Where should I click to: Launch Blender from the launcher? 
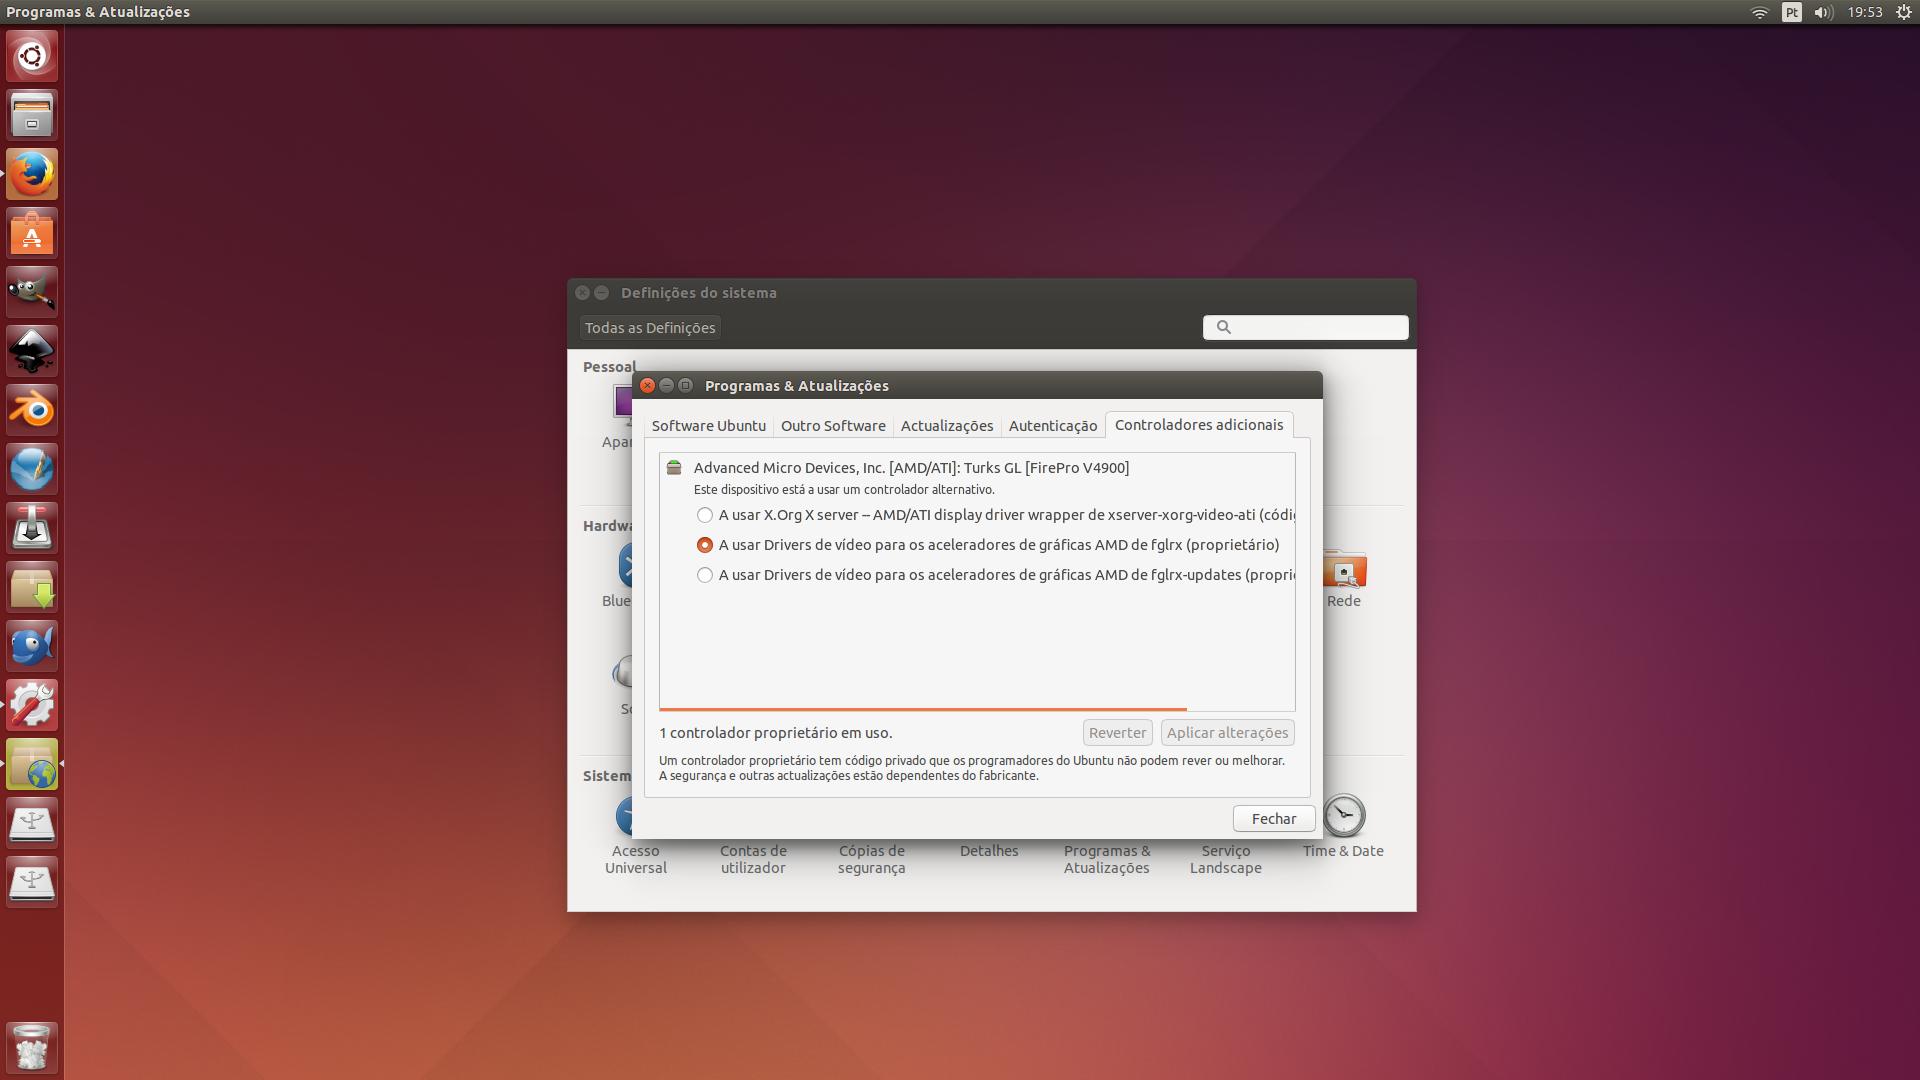coord(32,410)
